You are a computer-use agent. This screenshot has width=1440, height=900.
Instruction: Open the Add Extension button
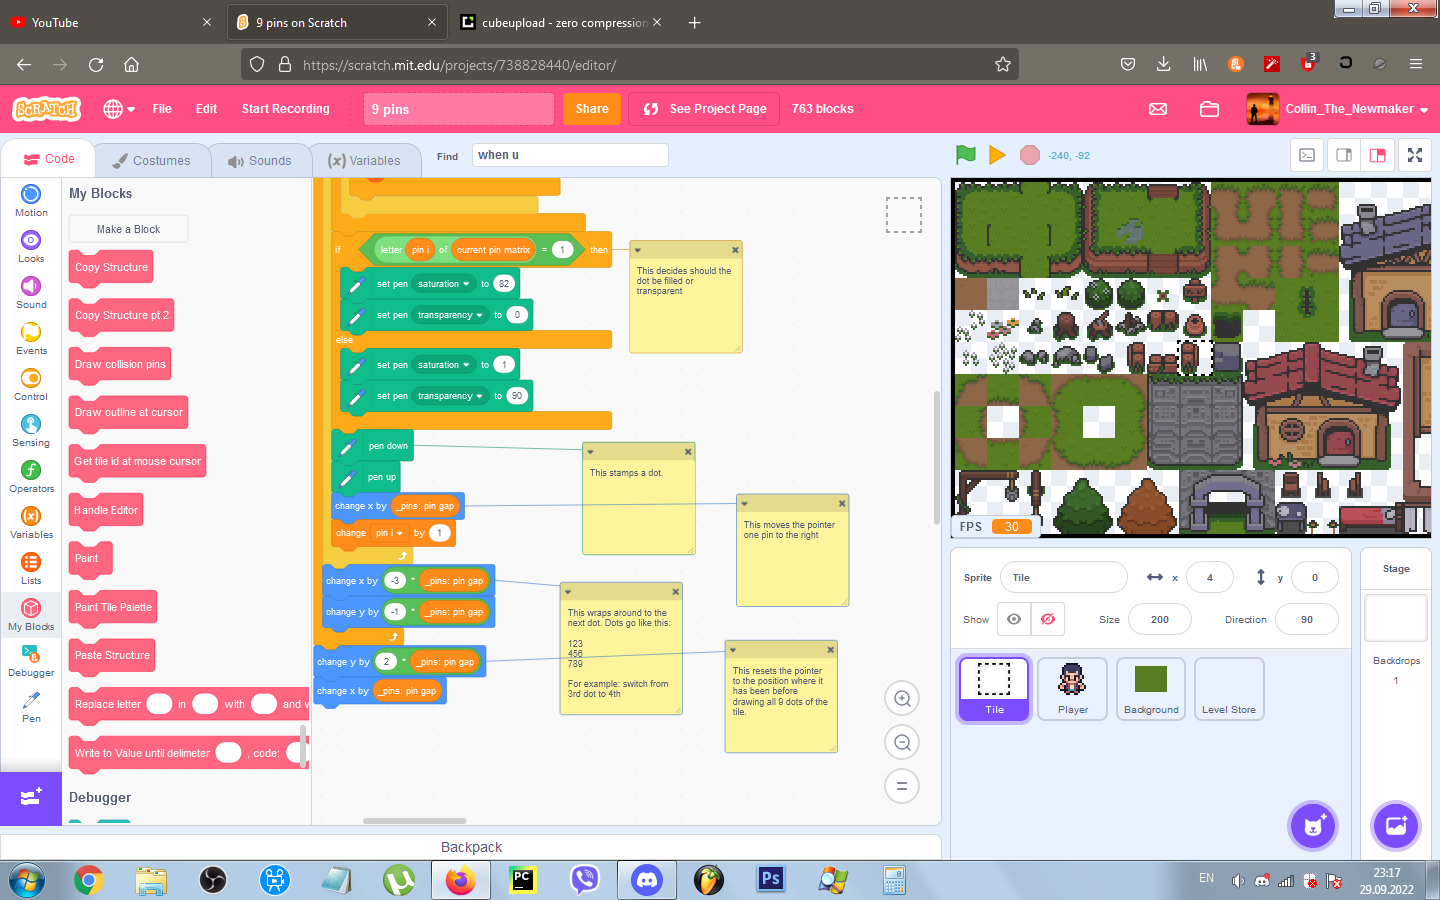pos(31,797)
